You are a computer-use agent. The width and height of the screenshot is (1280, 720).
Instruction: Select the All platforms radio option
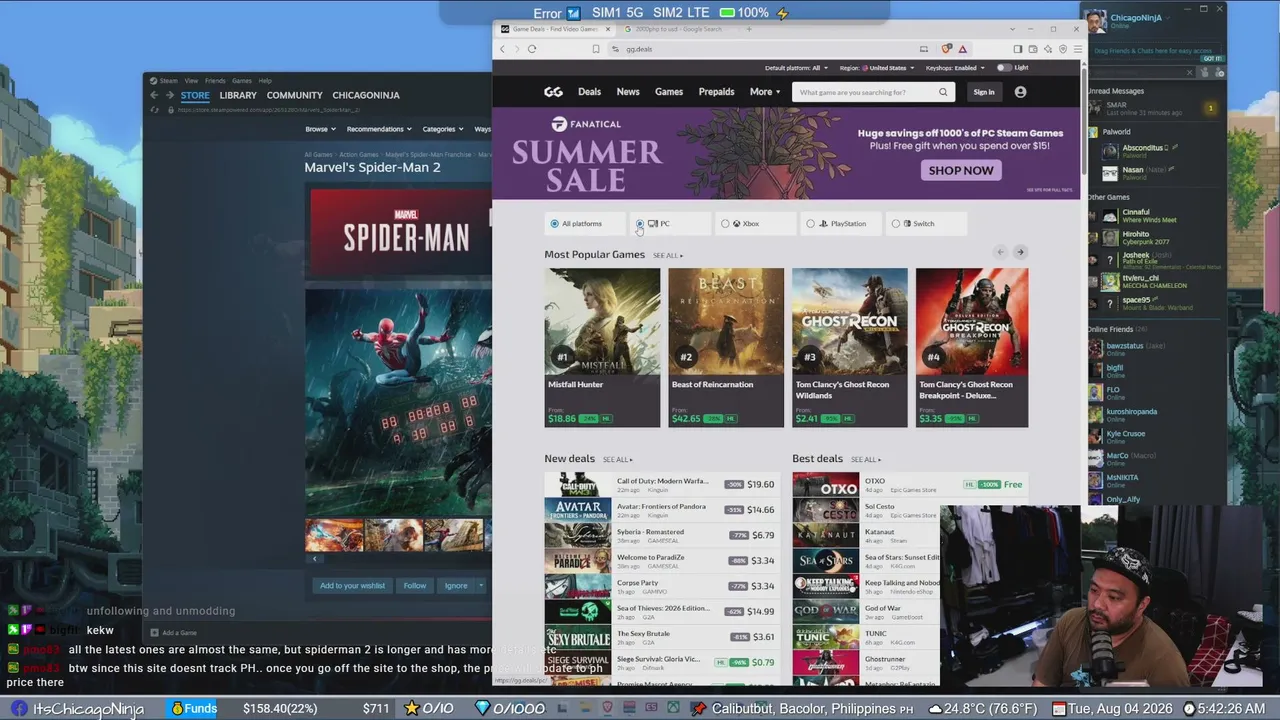(x=554, y=224)
